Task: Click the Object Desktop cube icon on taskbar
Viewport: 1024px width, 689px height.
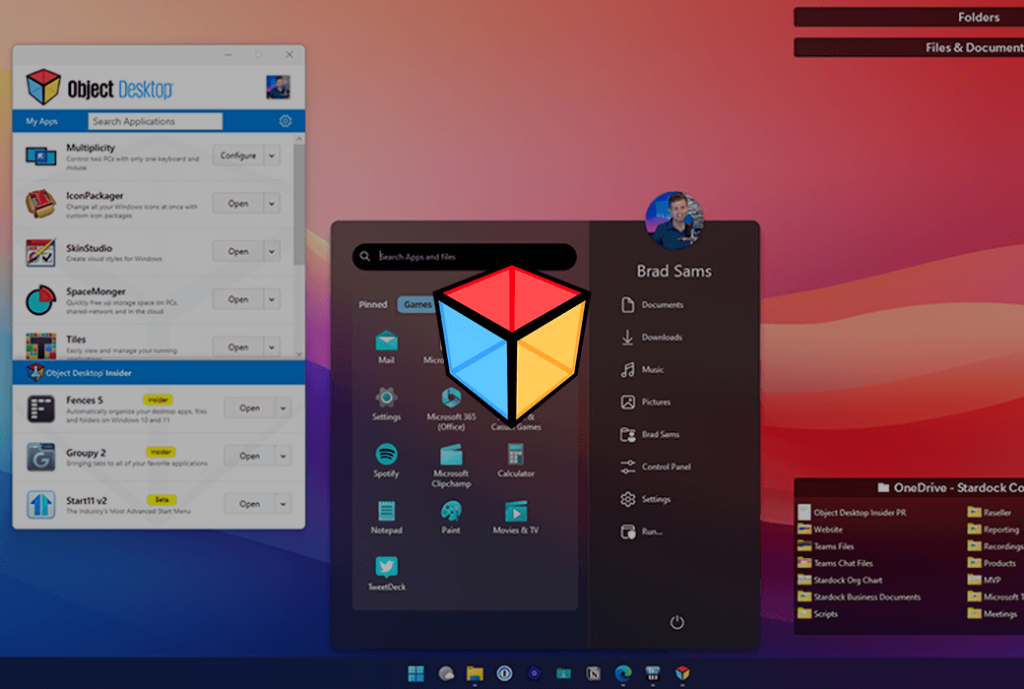Action: [682, 673]
